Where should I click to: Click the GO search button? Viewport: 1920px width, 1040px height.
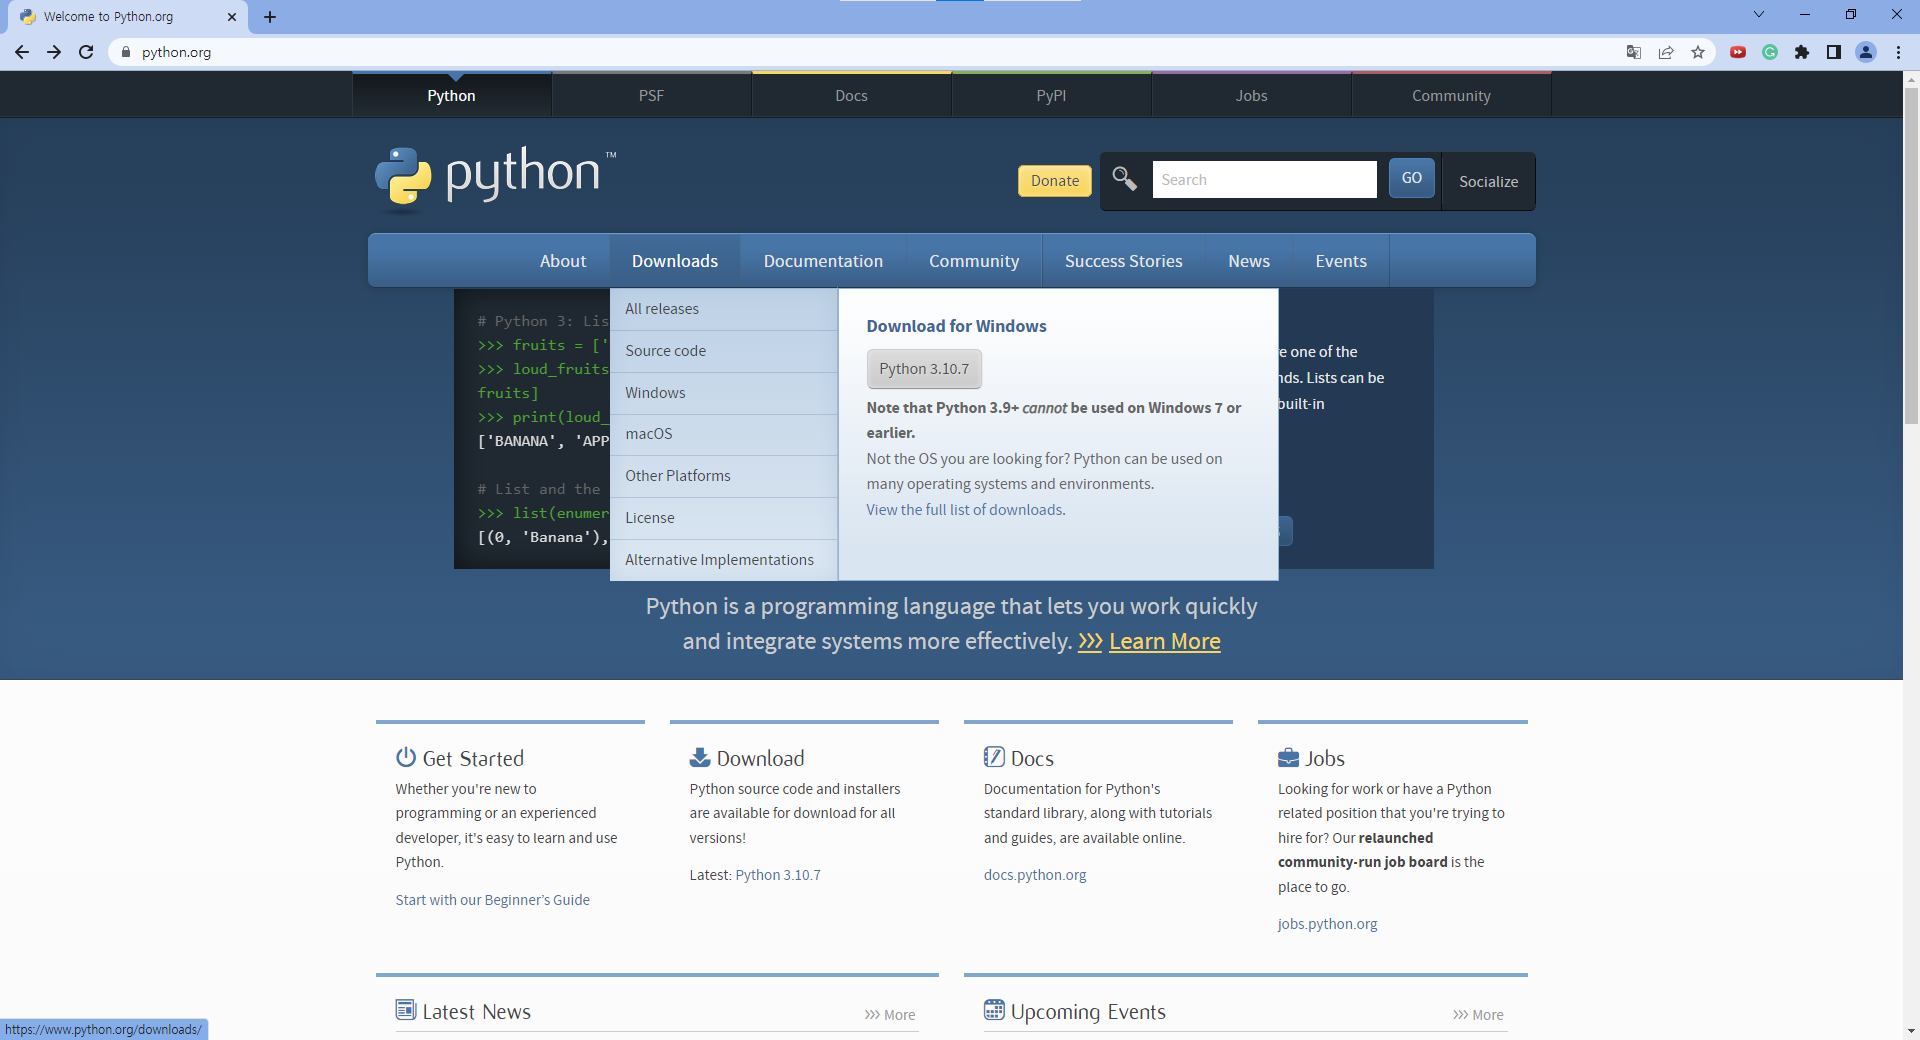1412,178
